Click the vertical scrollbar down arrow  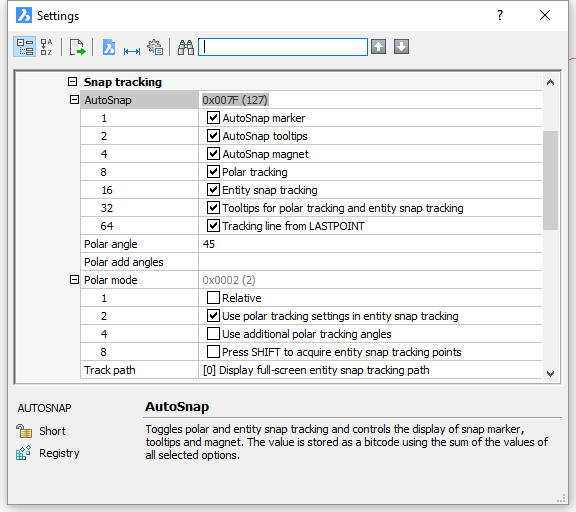pos(550,374)
